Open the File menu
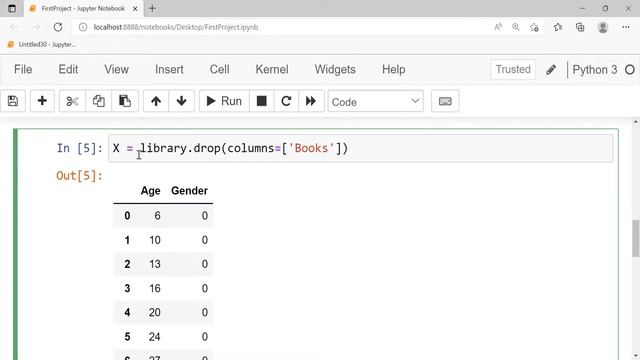This screenshot has width=640, height=360. click(23, 69)
